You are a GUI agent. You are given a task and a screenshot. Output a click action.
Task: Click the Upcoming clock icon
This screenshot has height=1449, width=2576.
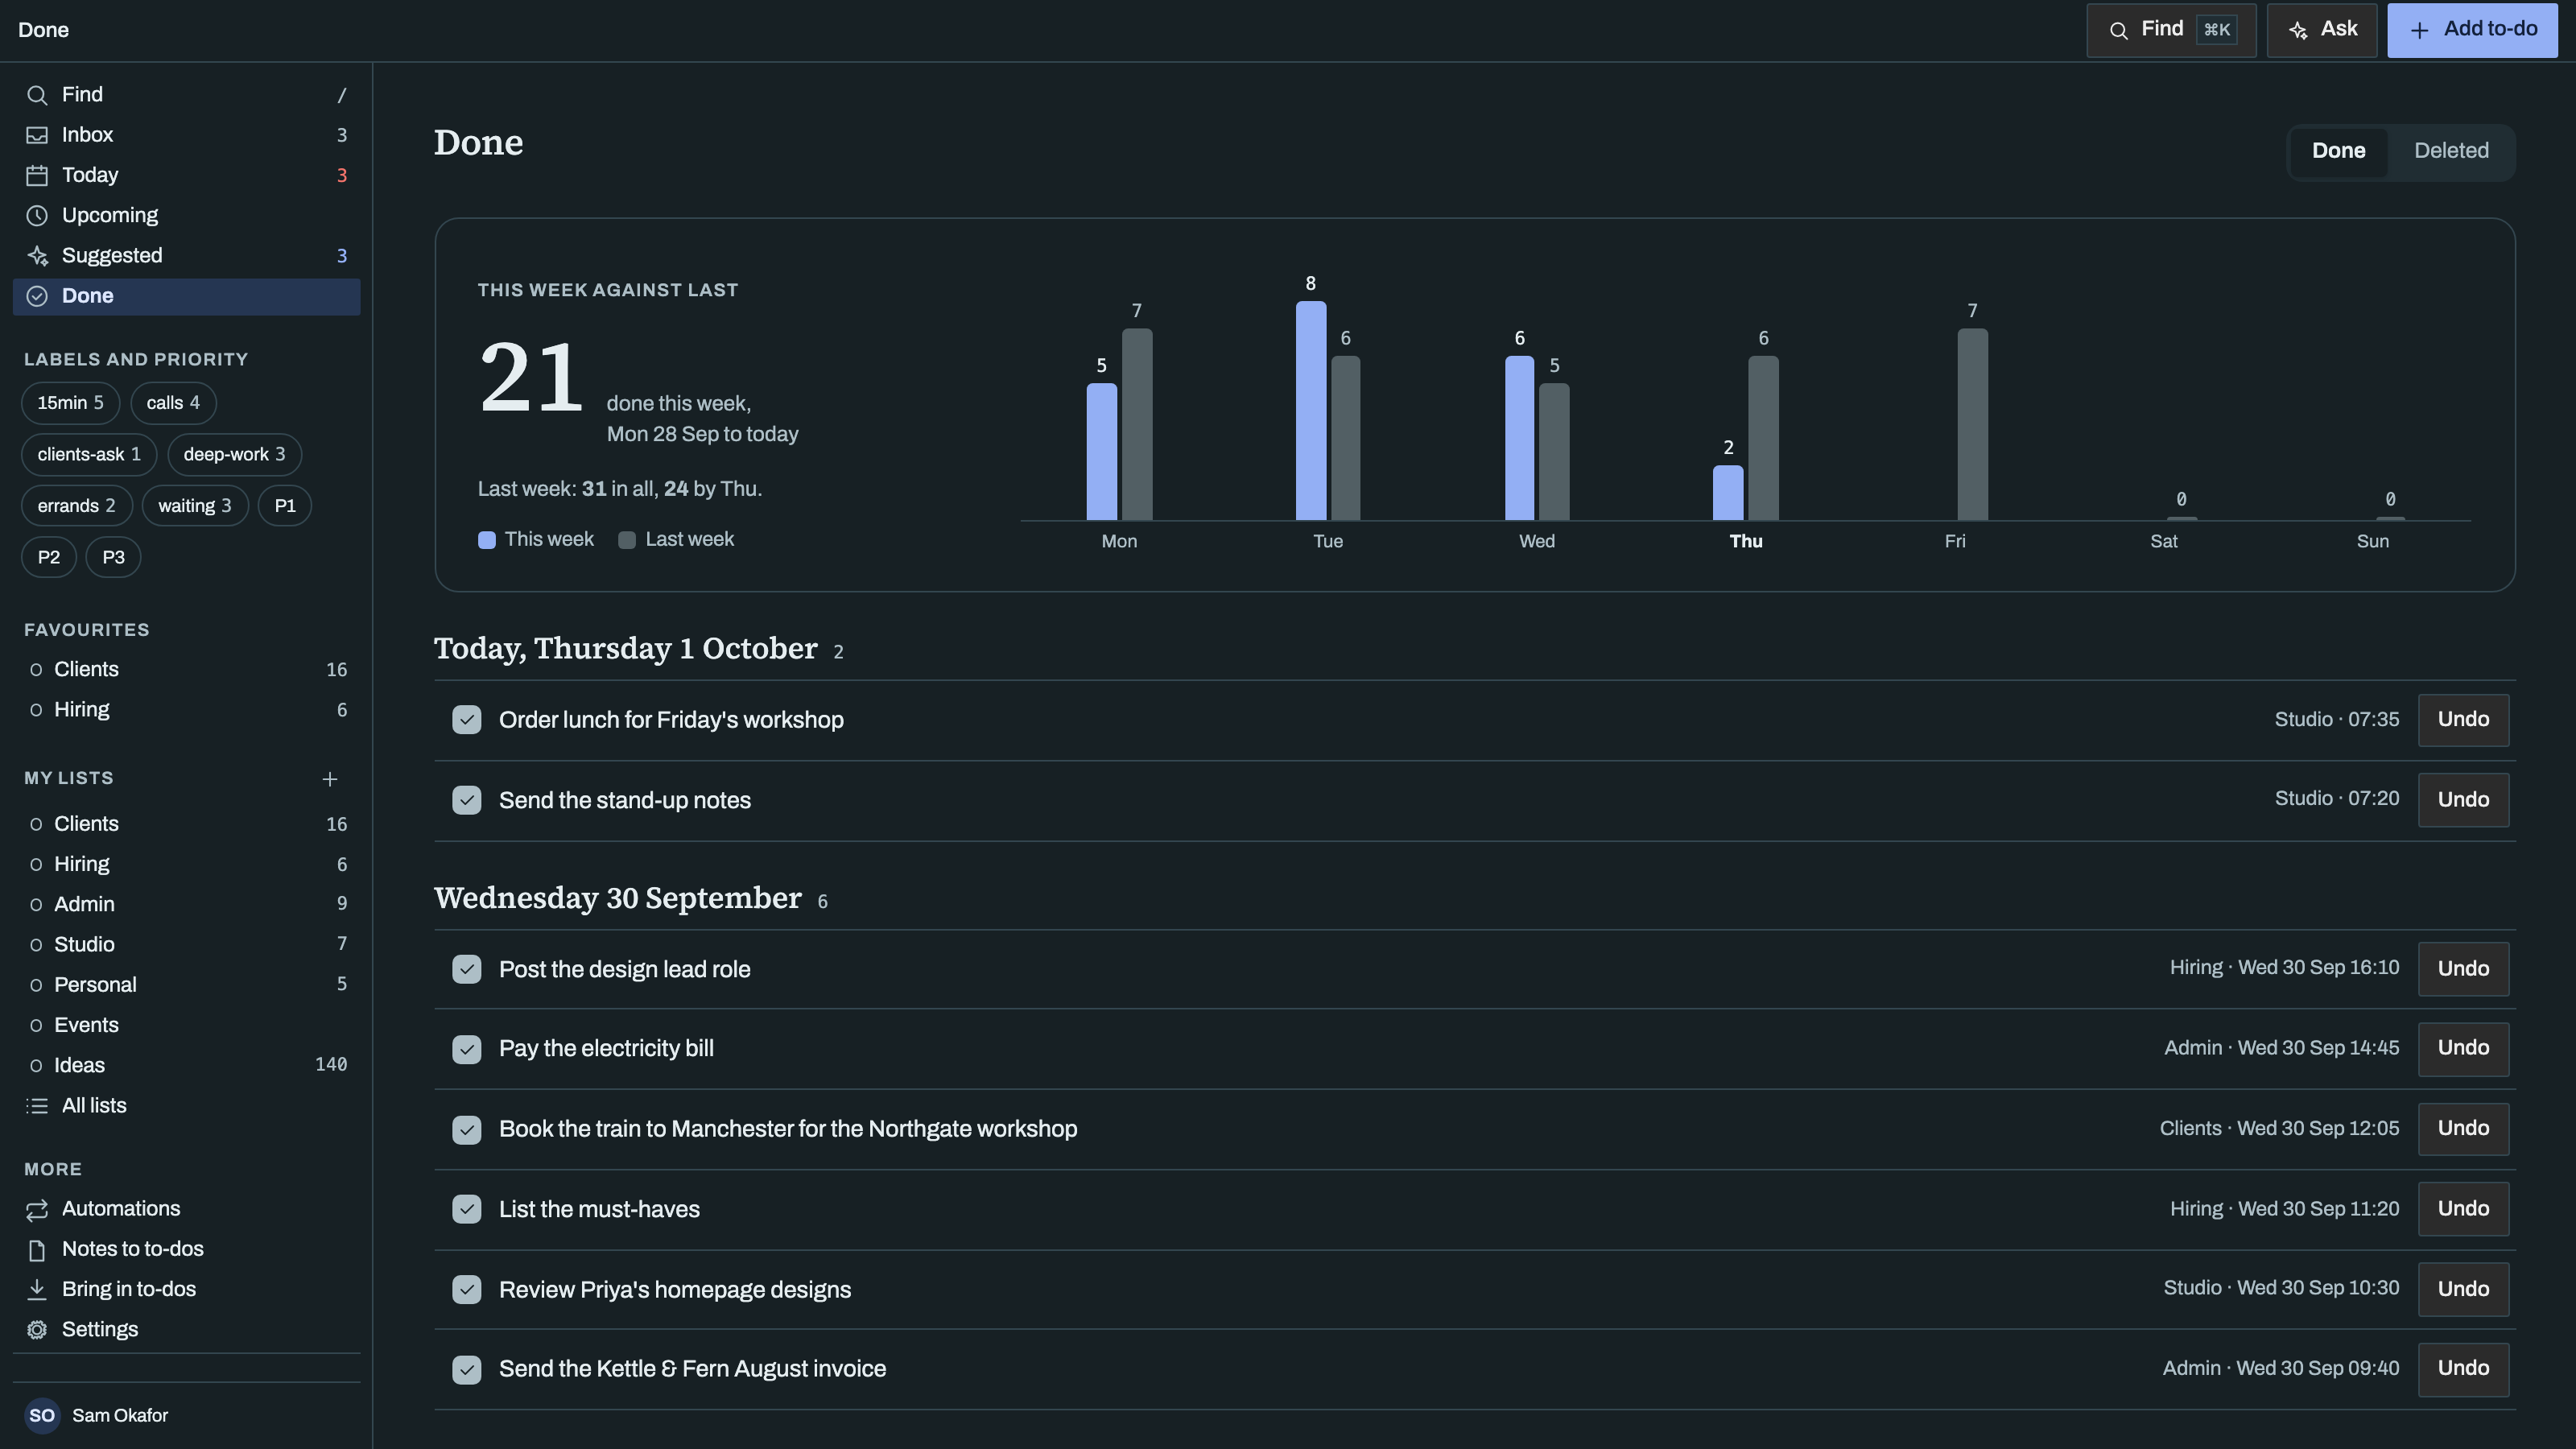[37, 216]
